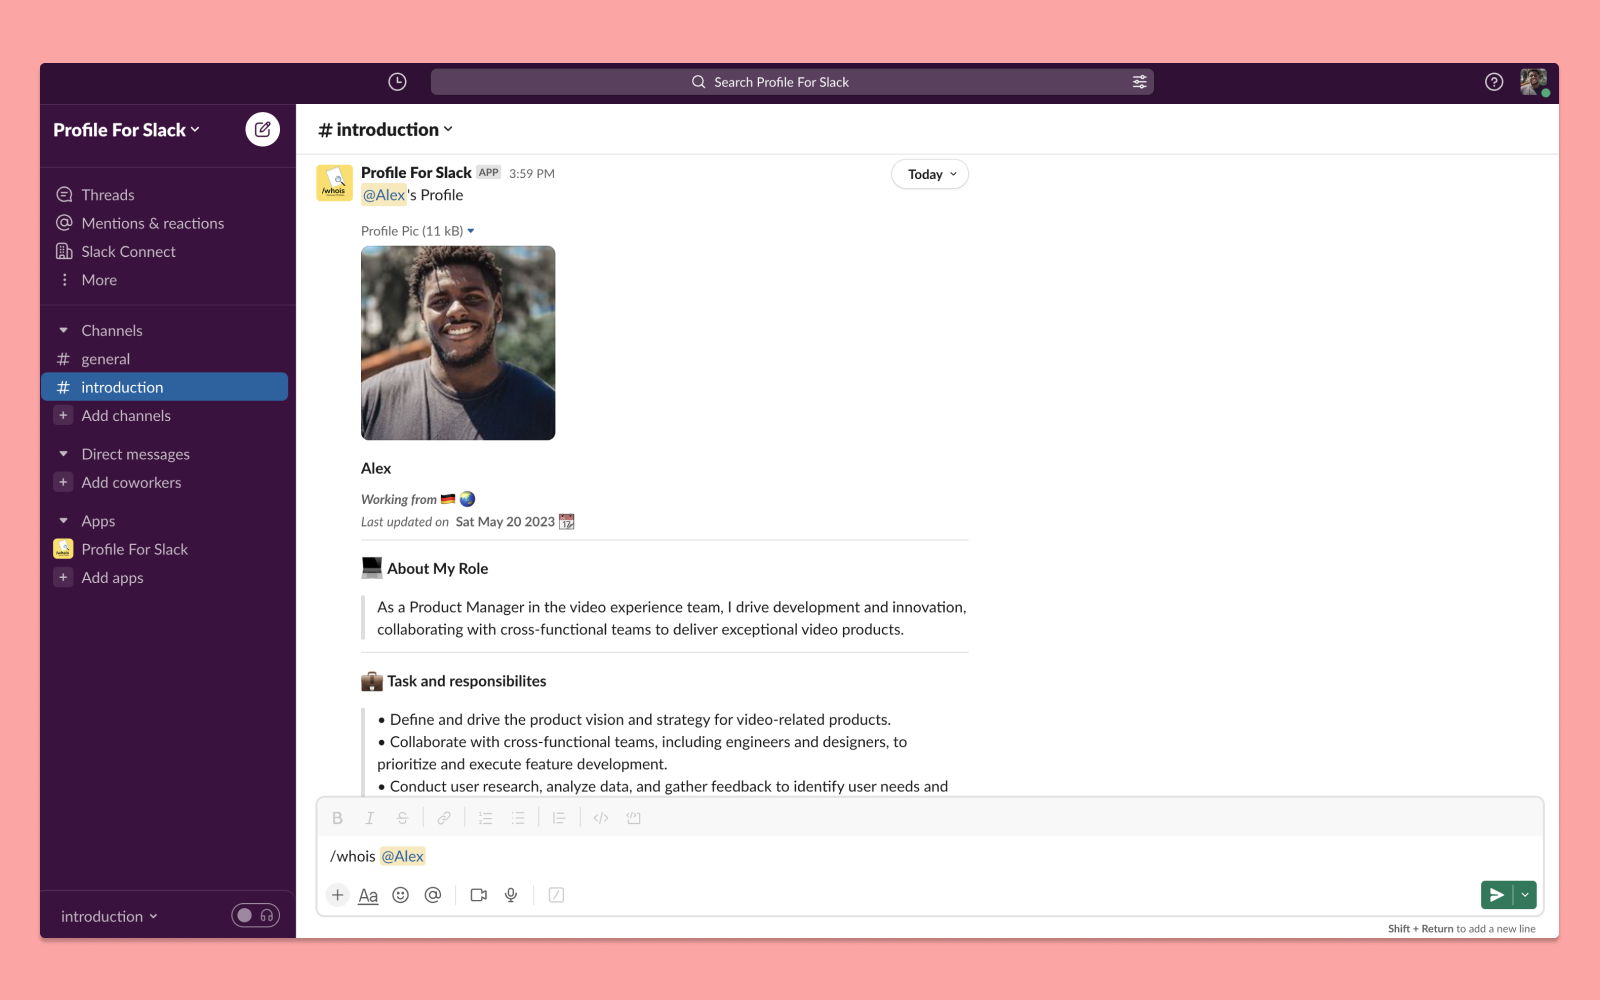The width and height of the screenshot is (1600, 1000).
Task: Enlarge Alex's profile picture
Action: [458, 343]
